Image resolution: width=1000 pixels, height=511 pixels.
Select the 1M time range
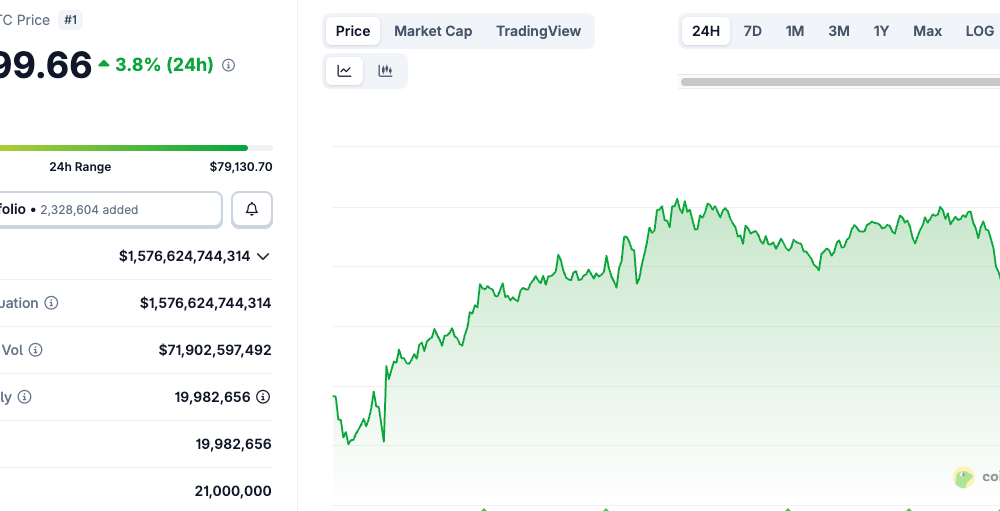(795, 31)
